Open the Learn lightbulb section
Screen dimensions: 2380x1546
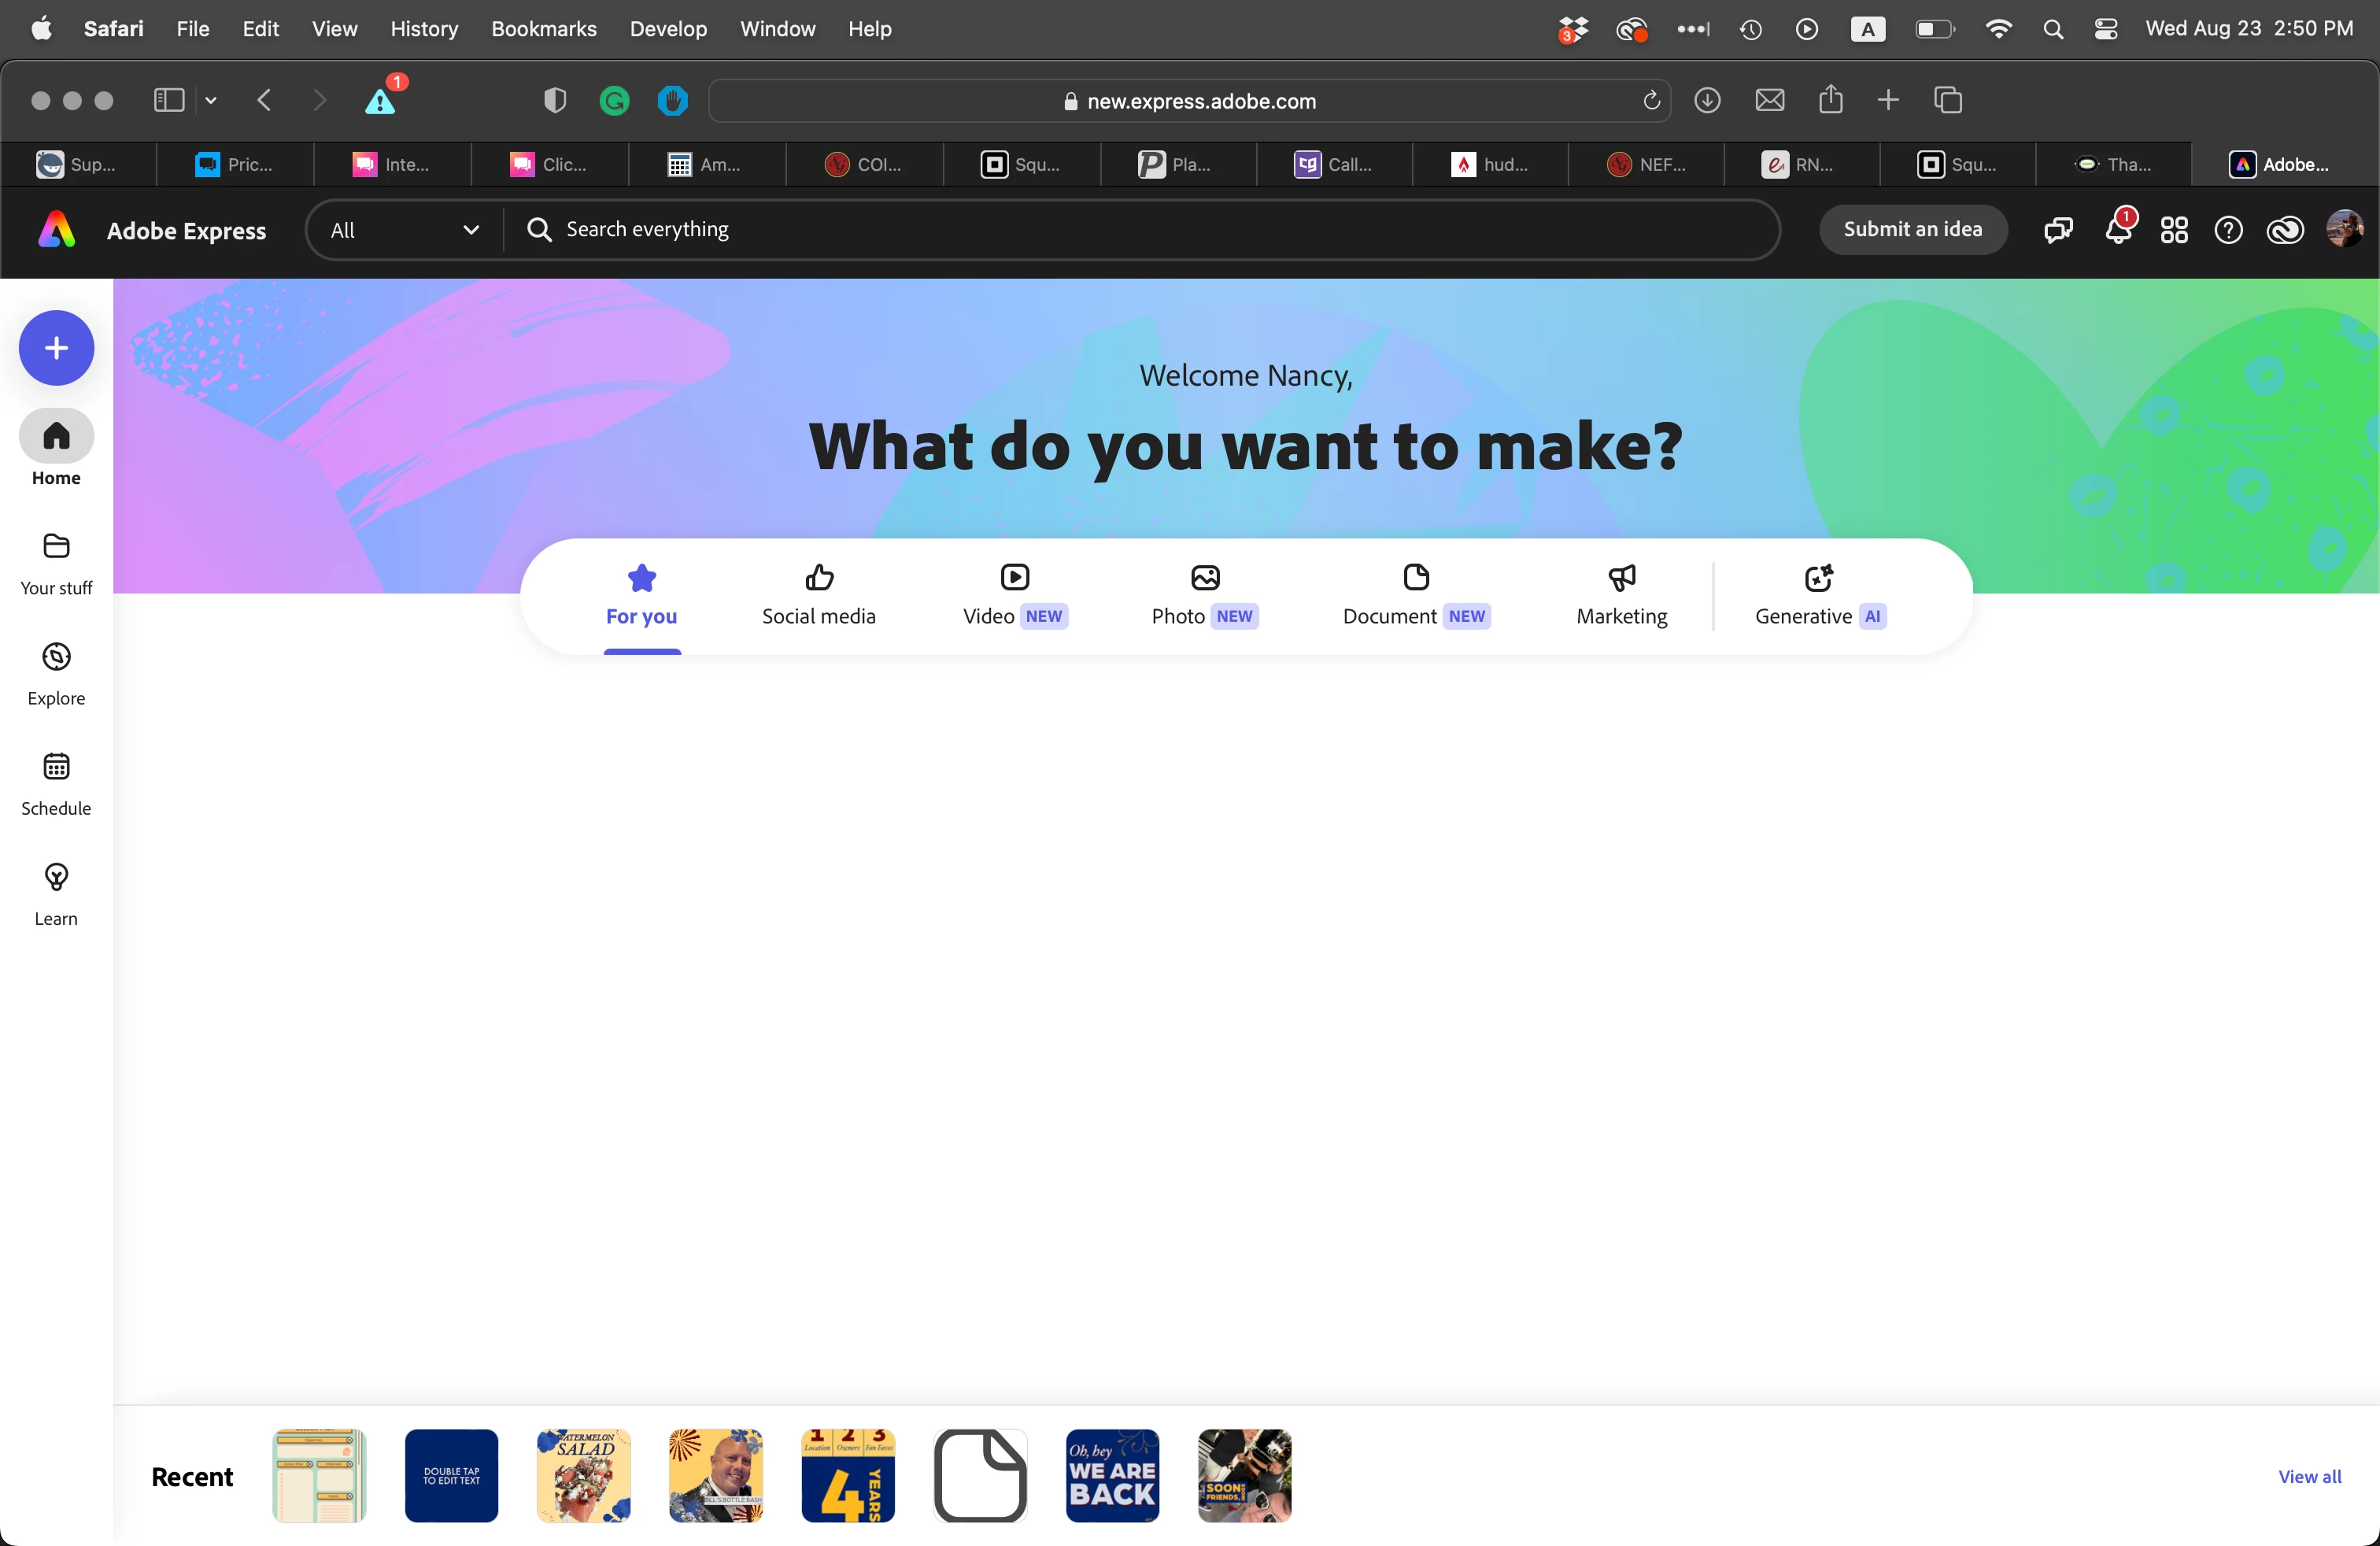(x=56, y=893)
